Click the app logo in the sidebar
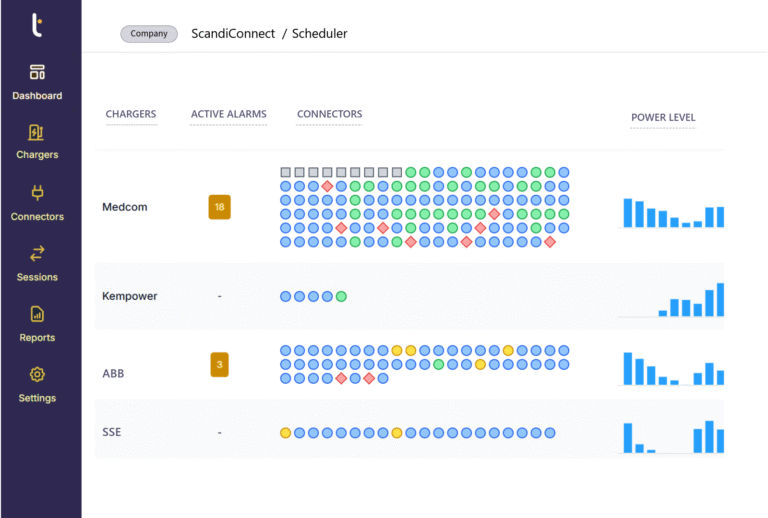The width and height of the screenshot is (768, 518). click(x=37, y=25)
